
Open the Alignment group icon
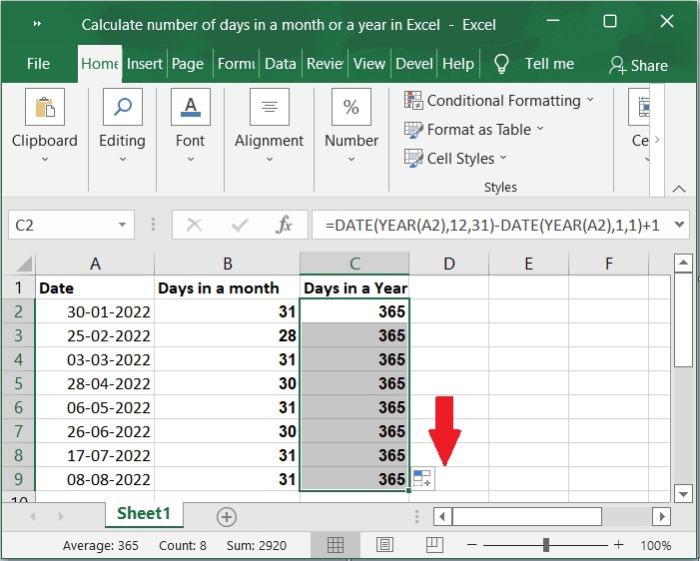(x=269, y=107)
